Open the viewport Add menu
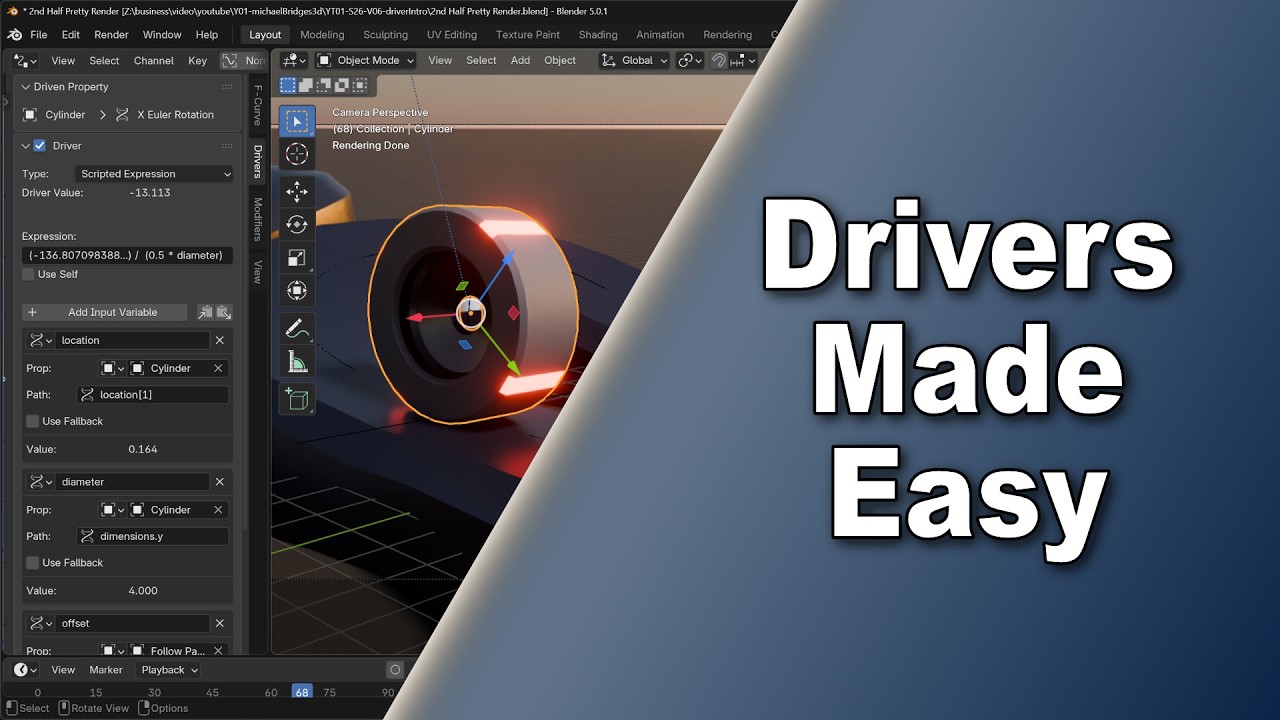 click(520, 60)
